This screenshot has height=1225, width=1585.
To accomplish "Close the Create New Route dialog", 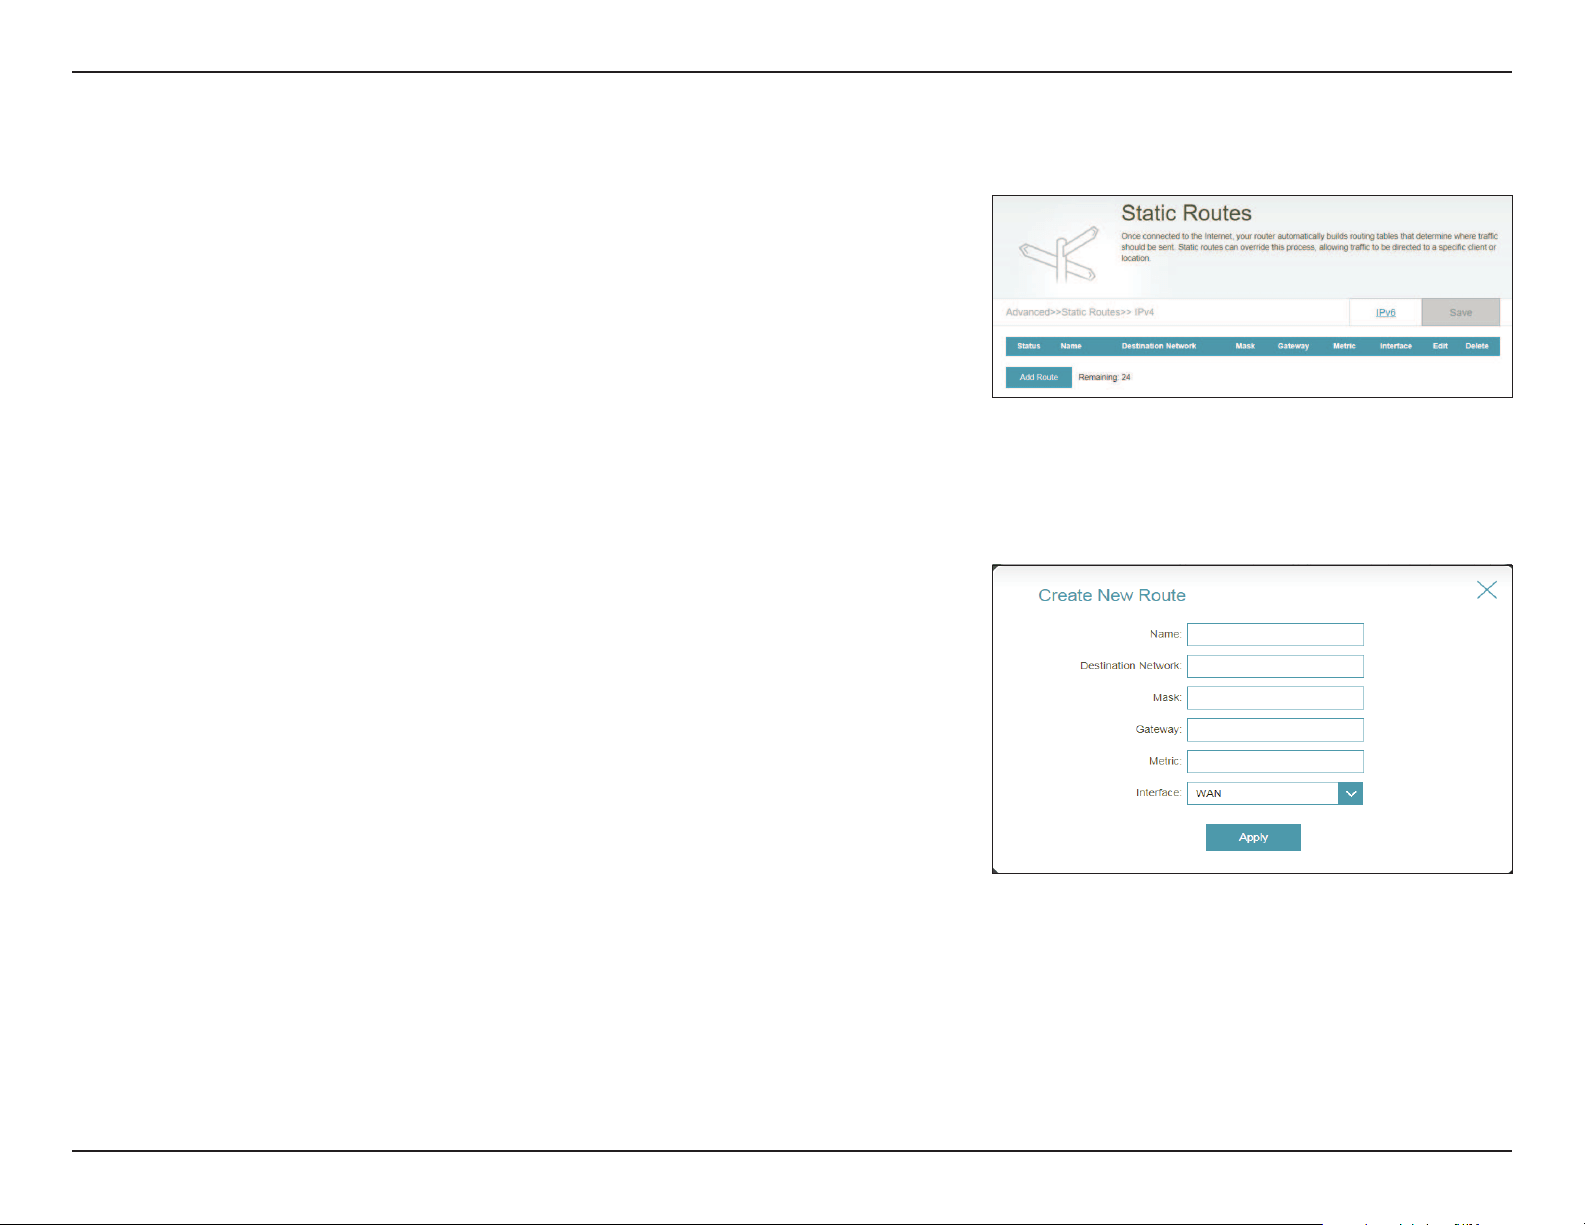I will point(1486,590).
